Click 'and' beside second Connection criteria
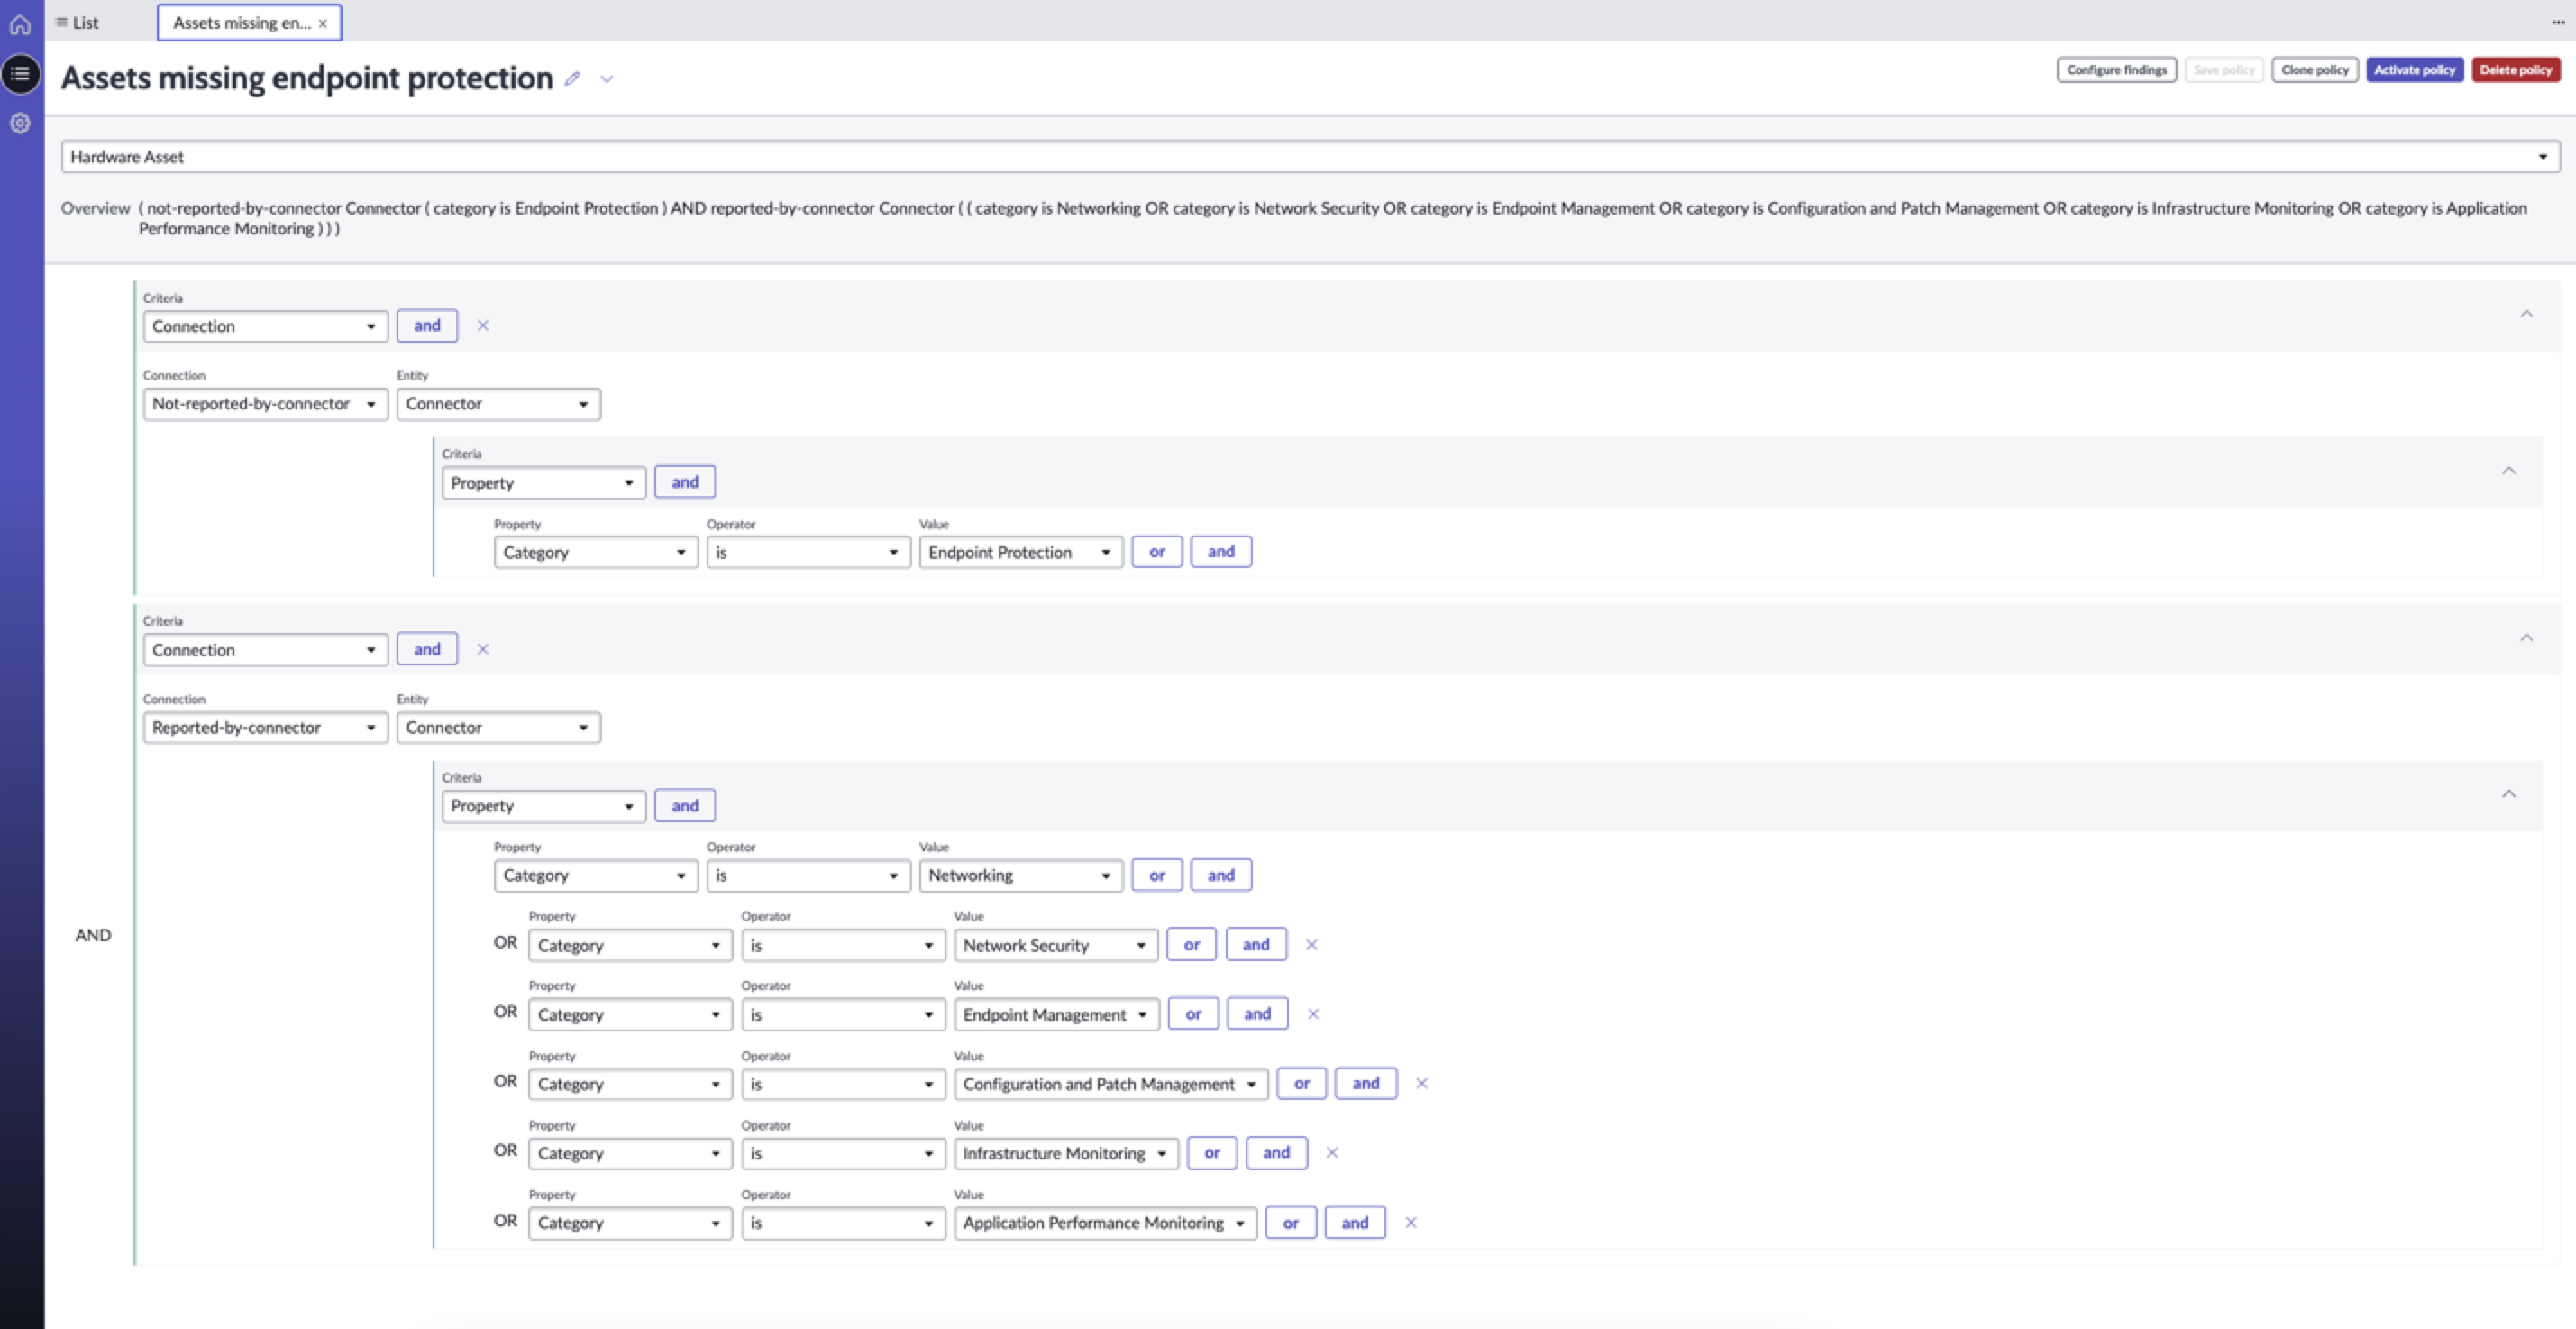This screenshot has width=2576, height=1329. point(427,650)
